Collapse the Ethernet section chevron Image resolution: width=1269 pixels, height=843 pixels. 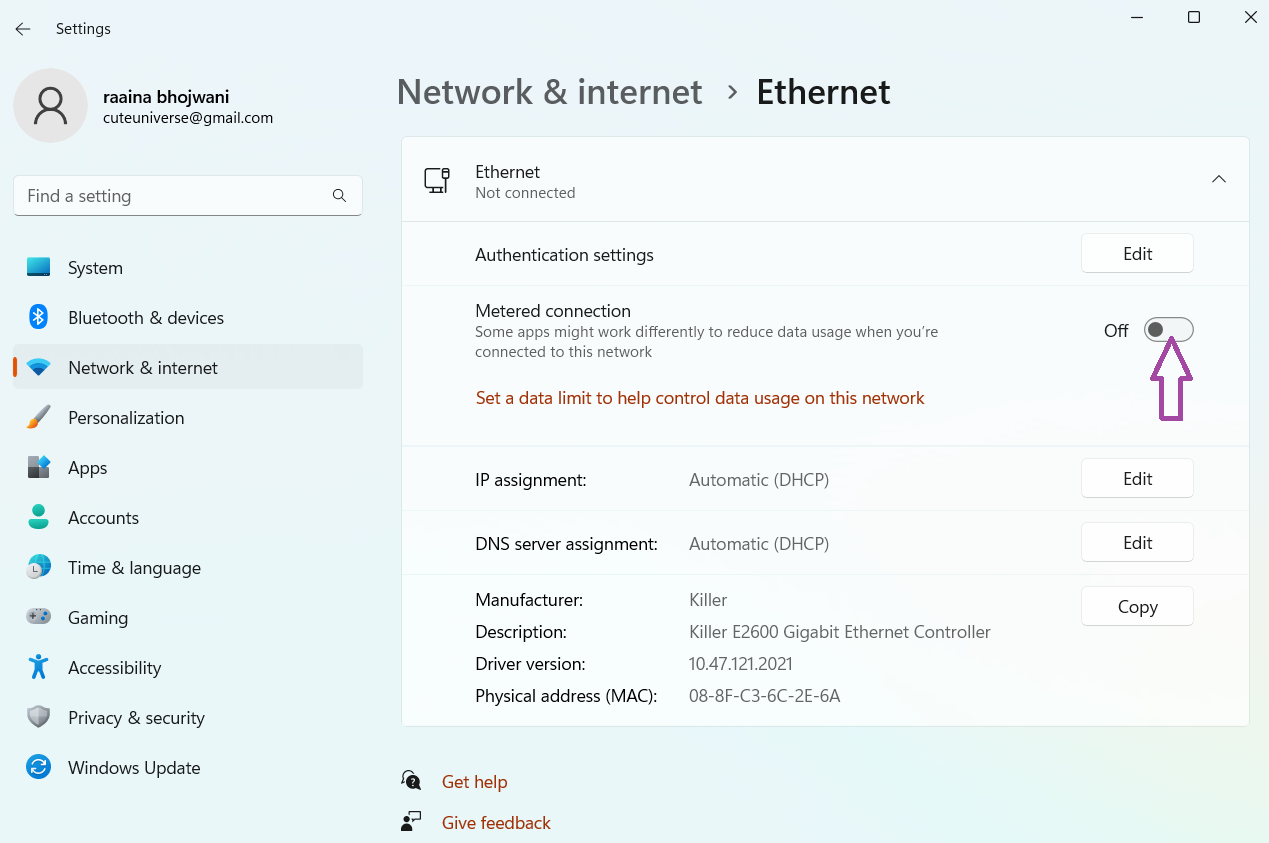(x=1218, y=180)
